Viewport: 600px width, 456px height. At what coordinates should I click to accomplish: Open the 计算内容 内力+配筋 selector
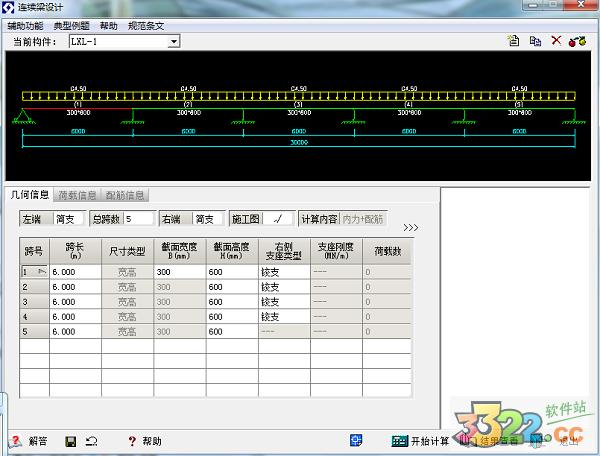pyautogui.click(x=363, y=219)
